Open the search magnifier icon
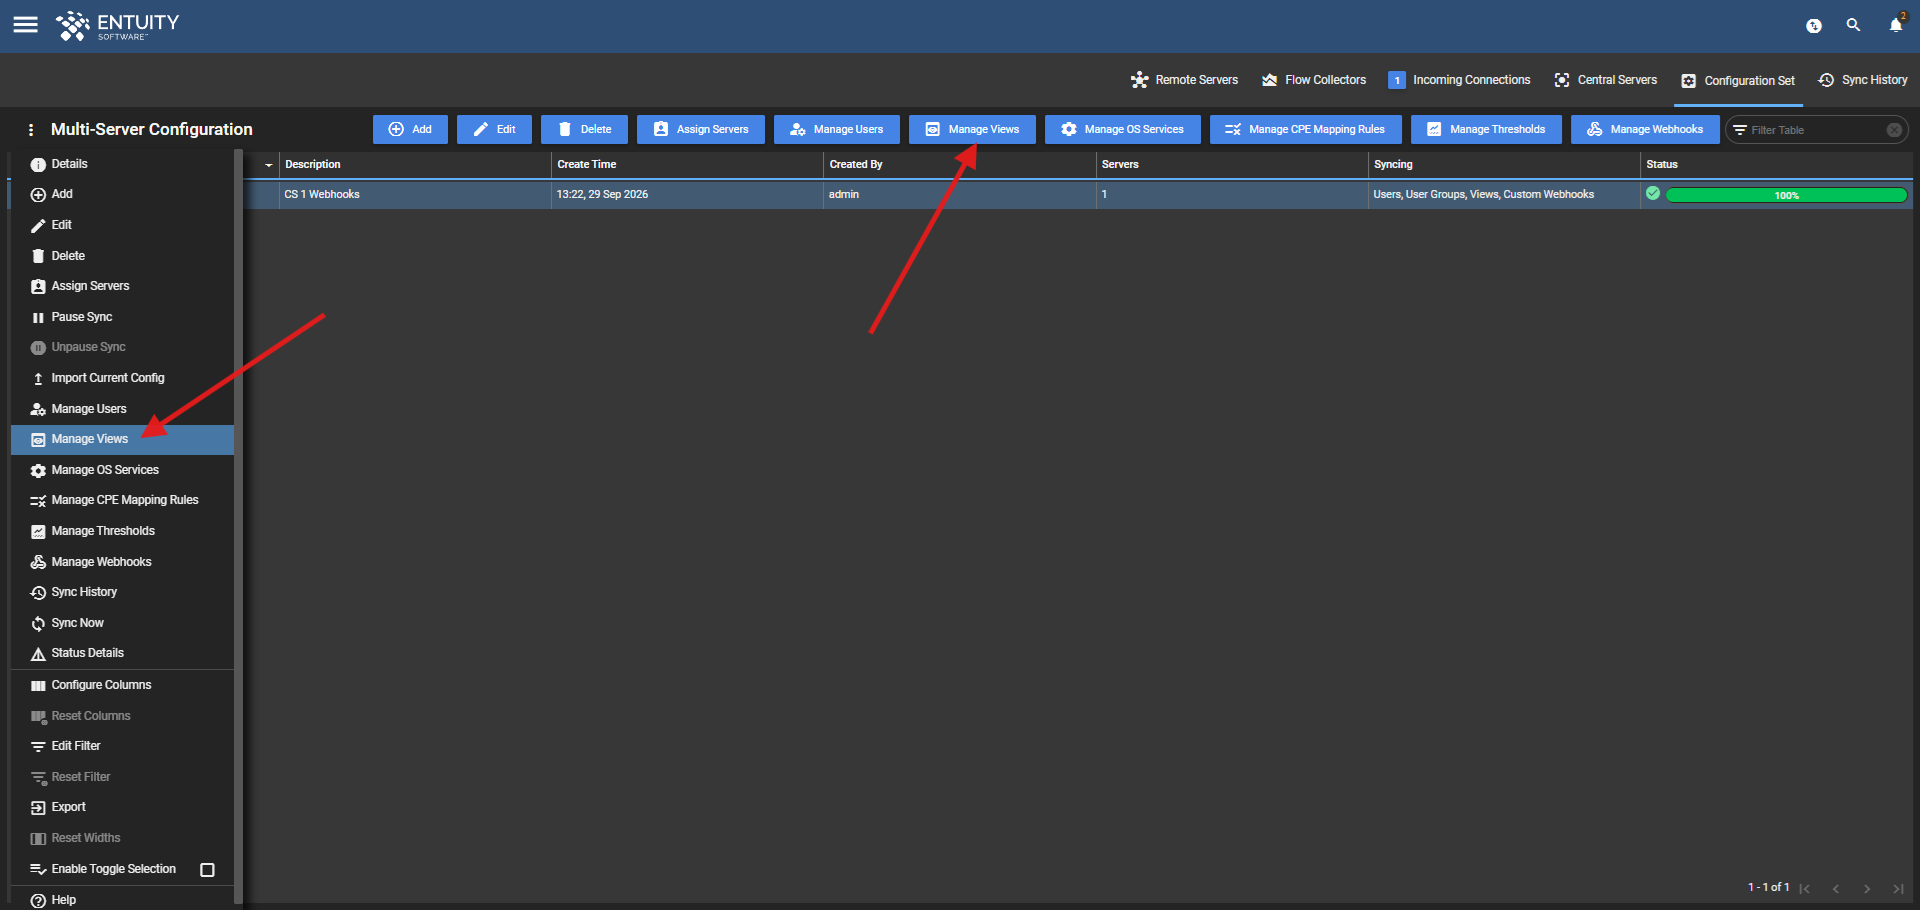 click(x=1853, y=25)
